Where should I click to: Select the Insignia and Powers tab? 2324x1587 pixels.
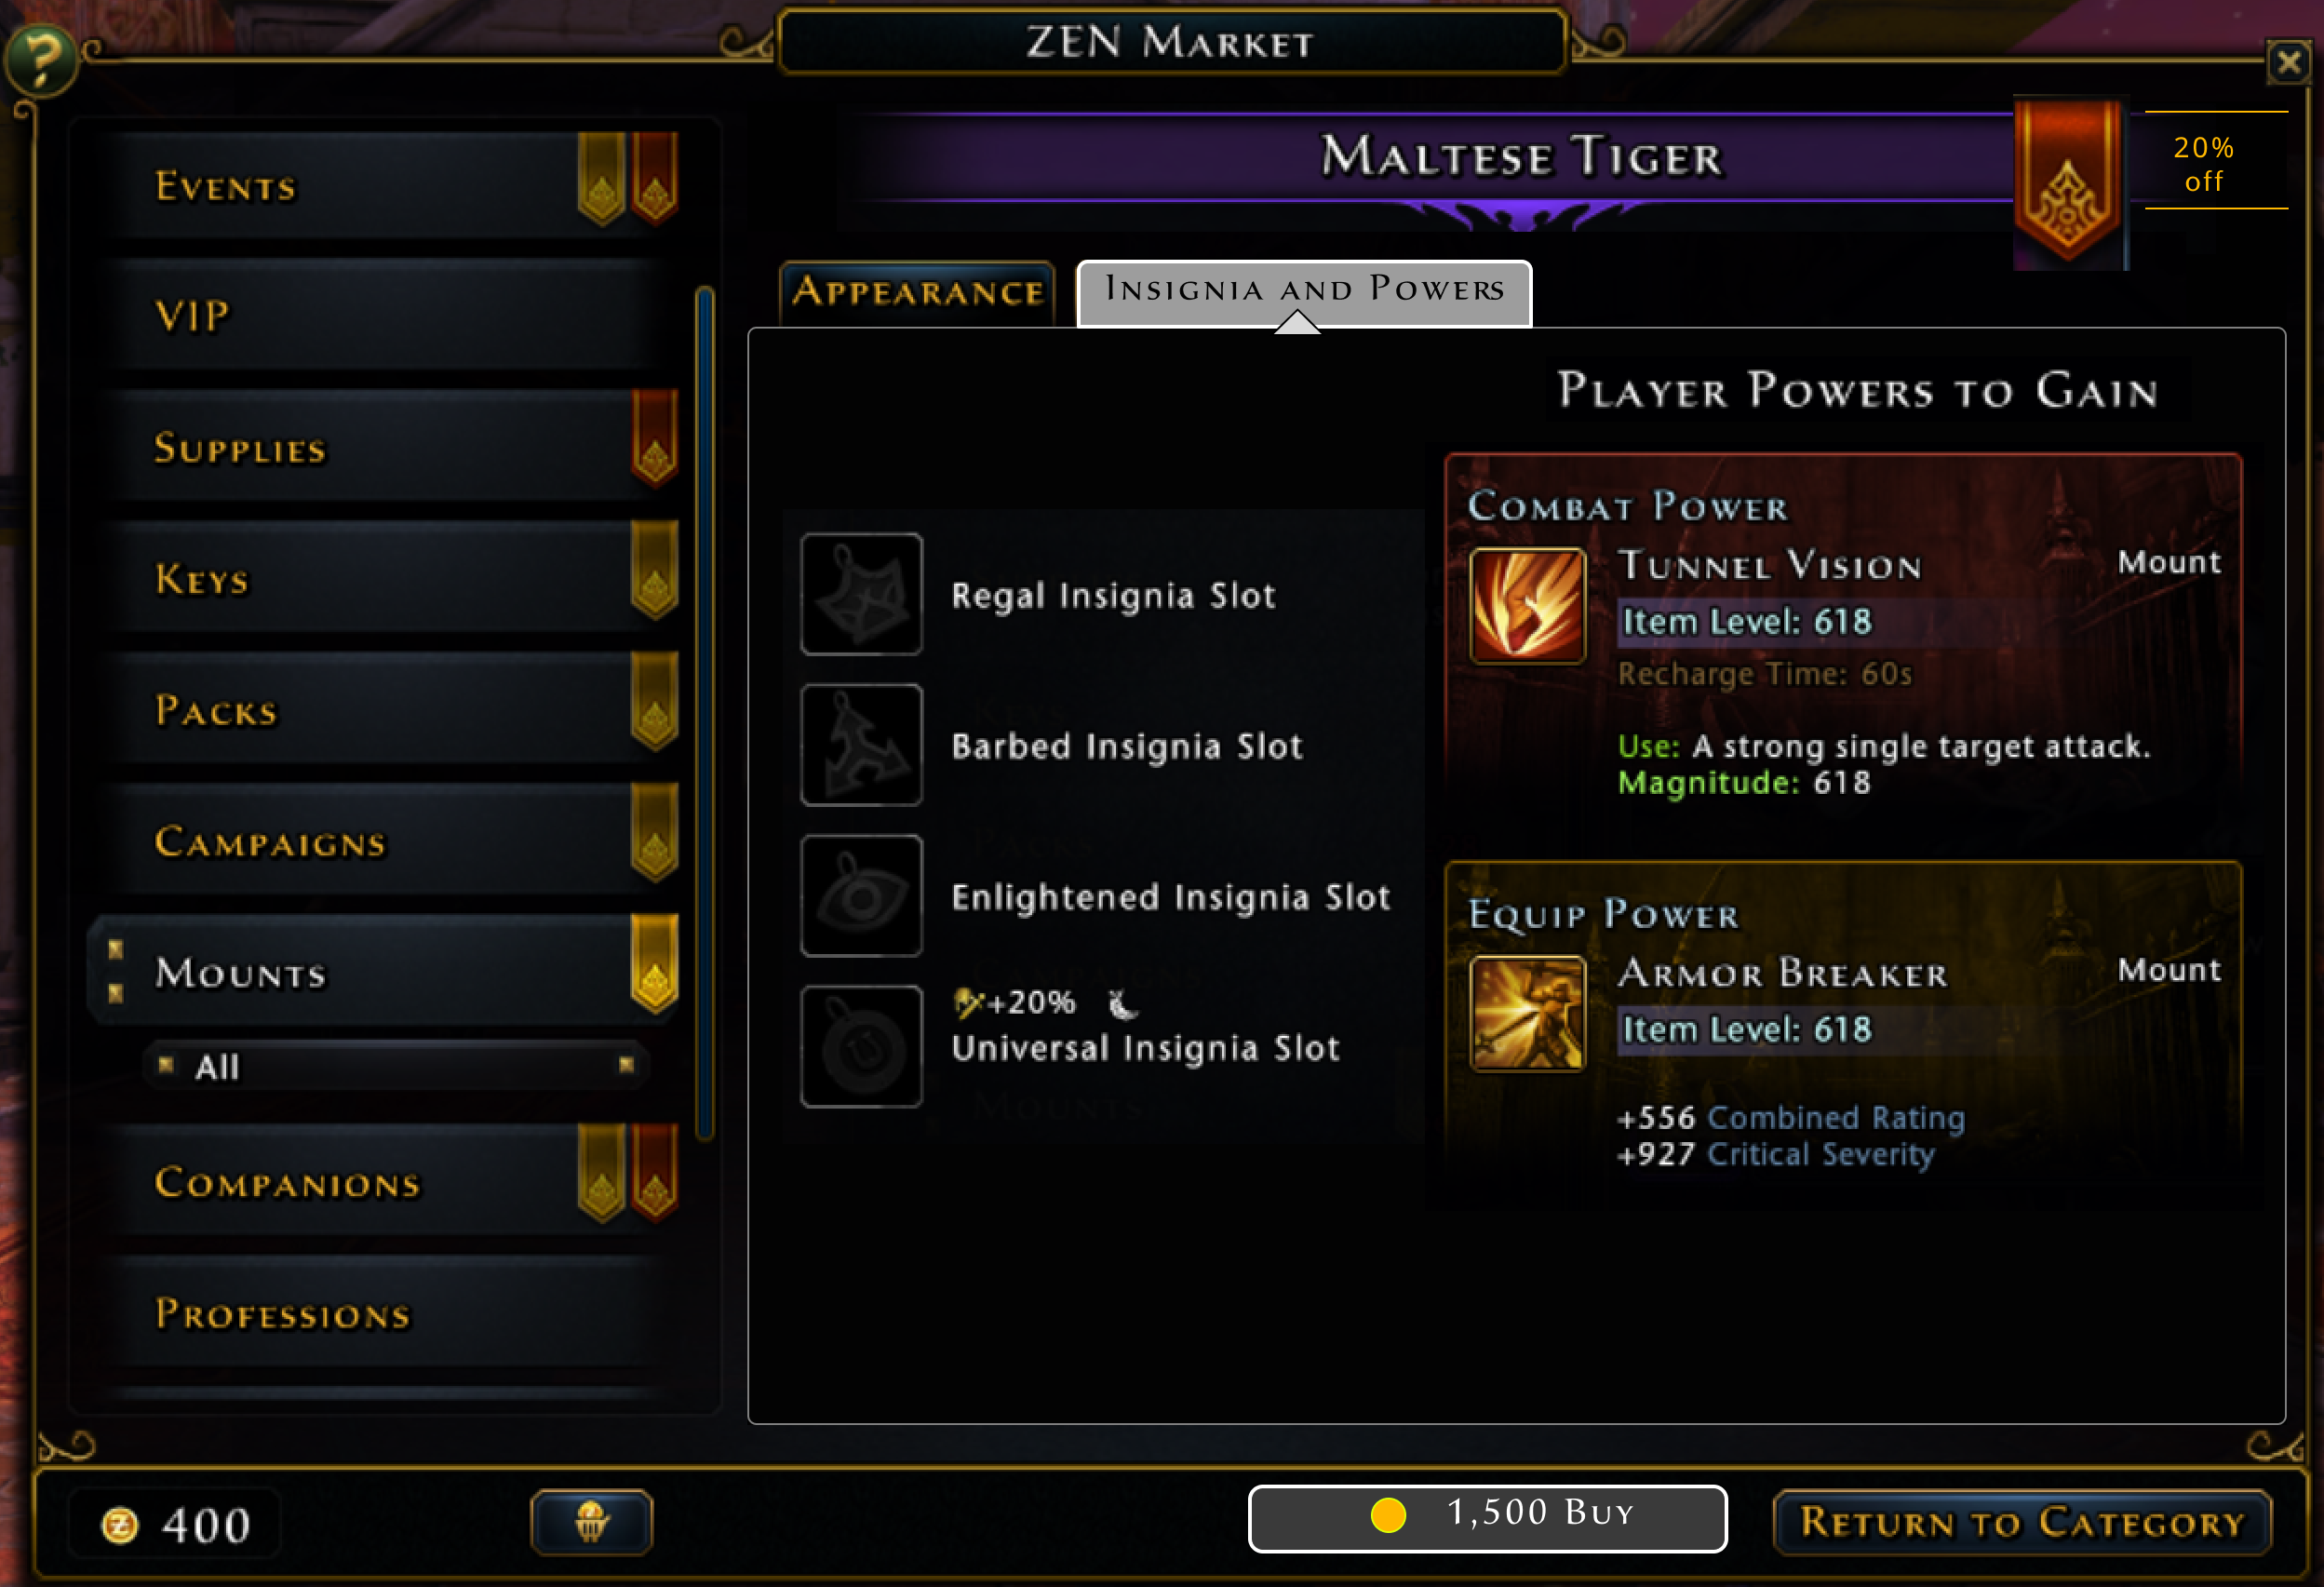pos(1303,289)
